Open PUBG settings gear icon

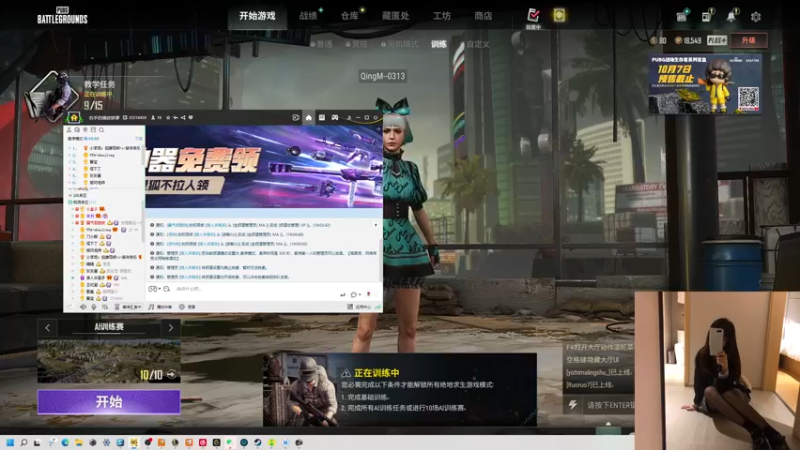coord(756,17)
